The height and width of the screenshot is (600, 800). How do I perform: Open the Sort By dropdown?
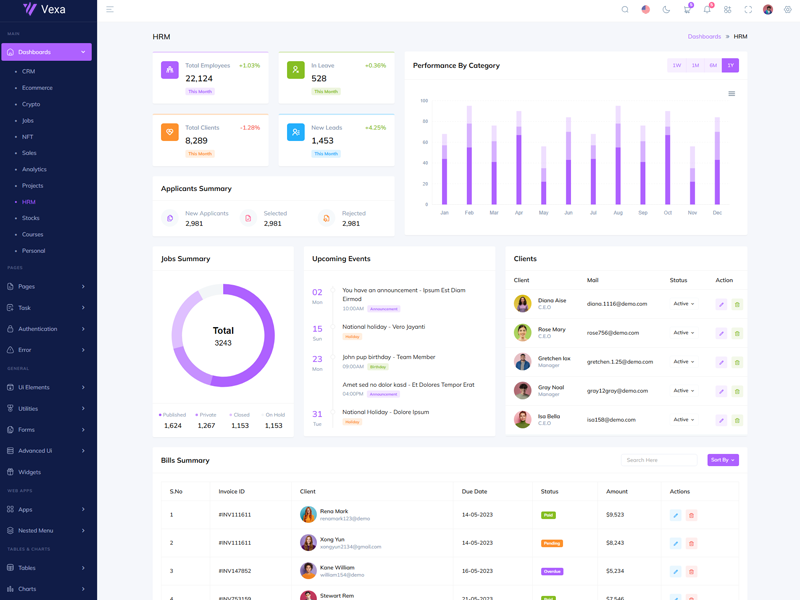point(722,460)
